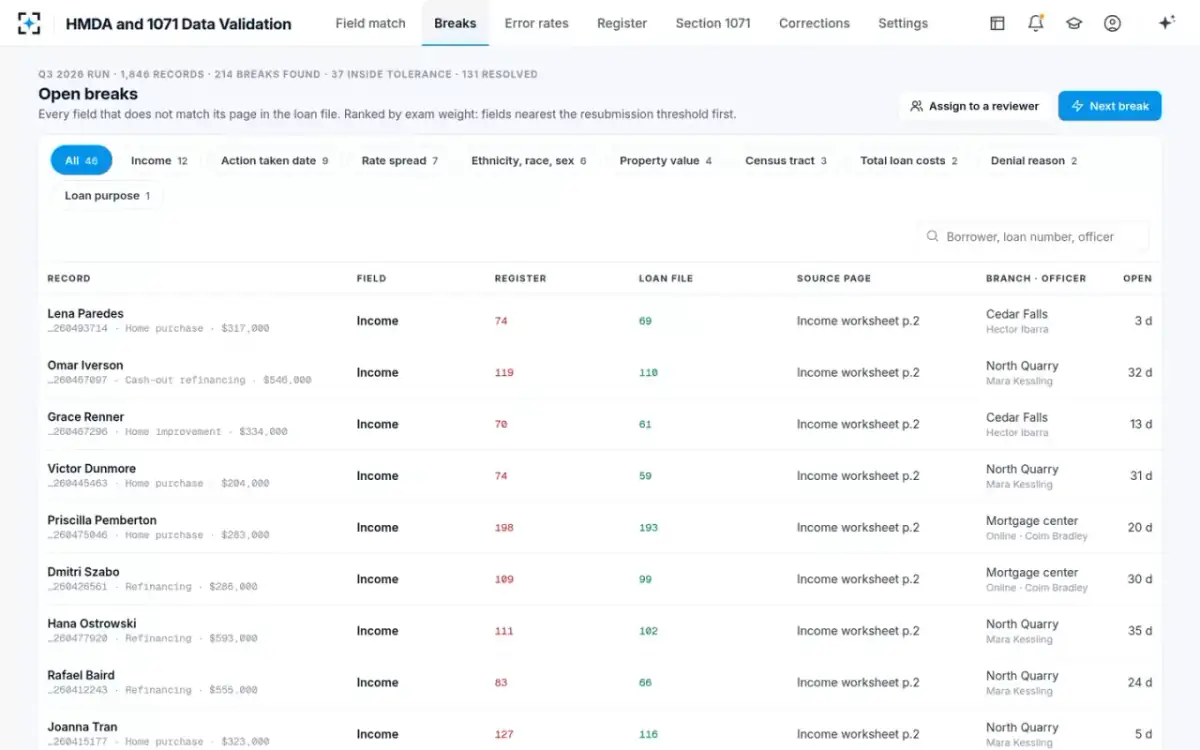Filter breaks by Income
Viewport: 1200px width, 750px height.
159,161
